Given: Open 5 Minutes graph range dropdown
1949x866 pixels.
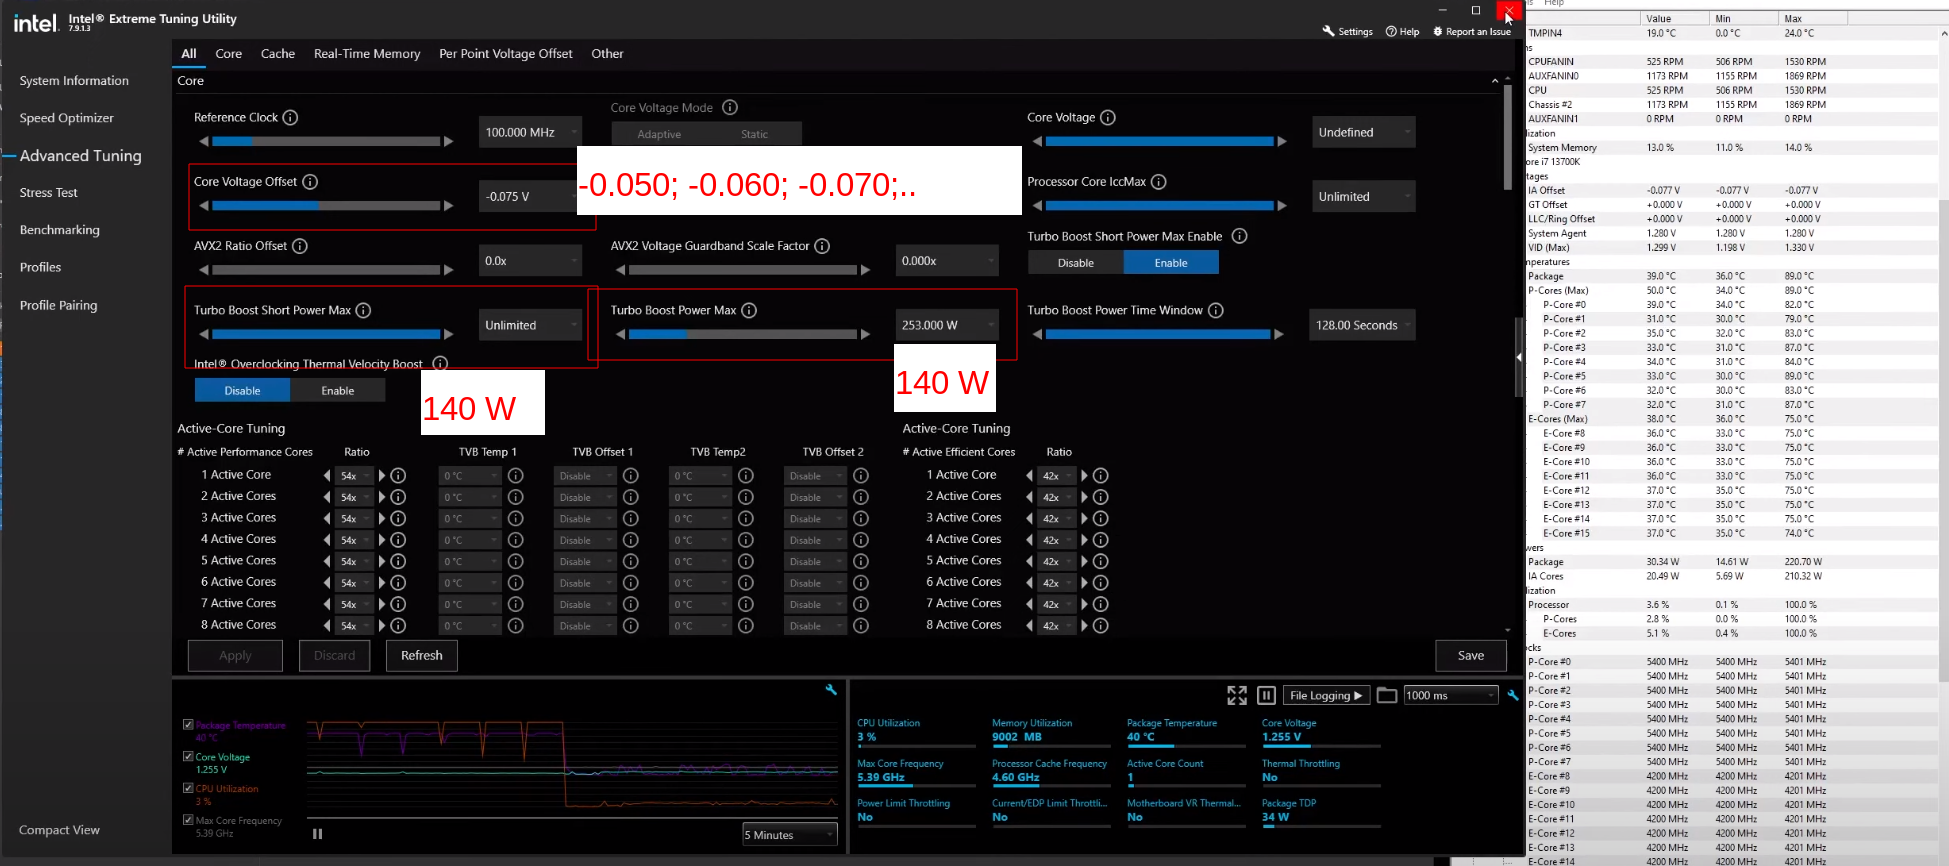Looking at the screenshot, I should coord(790,835).
